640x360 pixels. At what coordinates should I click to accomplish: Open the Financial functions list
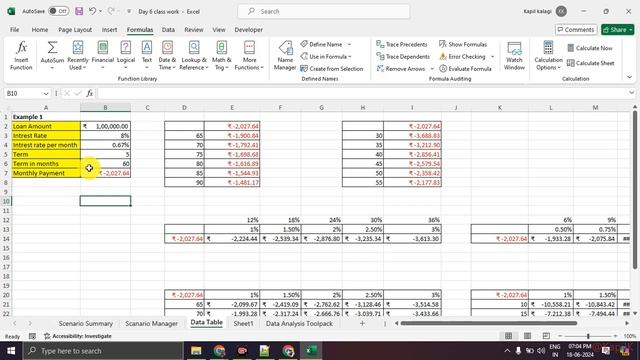(102, 56)
